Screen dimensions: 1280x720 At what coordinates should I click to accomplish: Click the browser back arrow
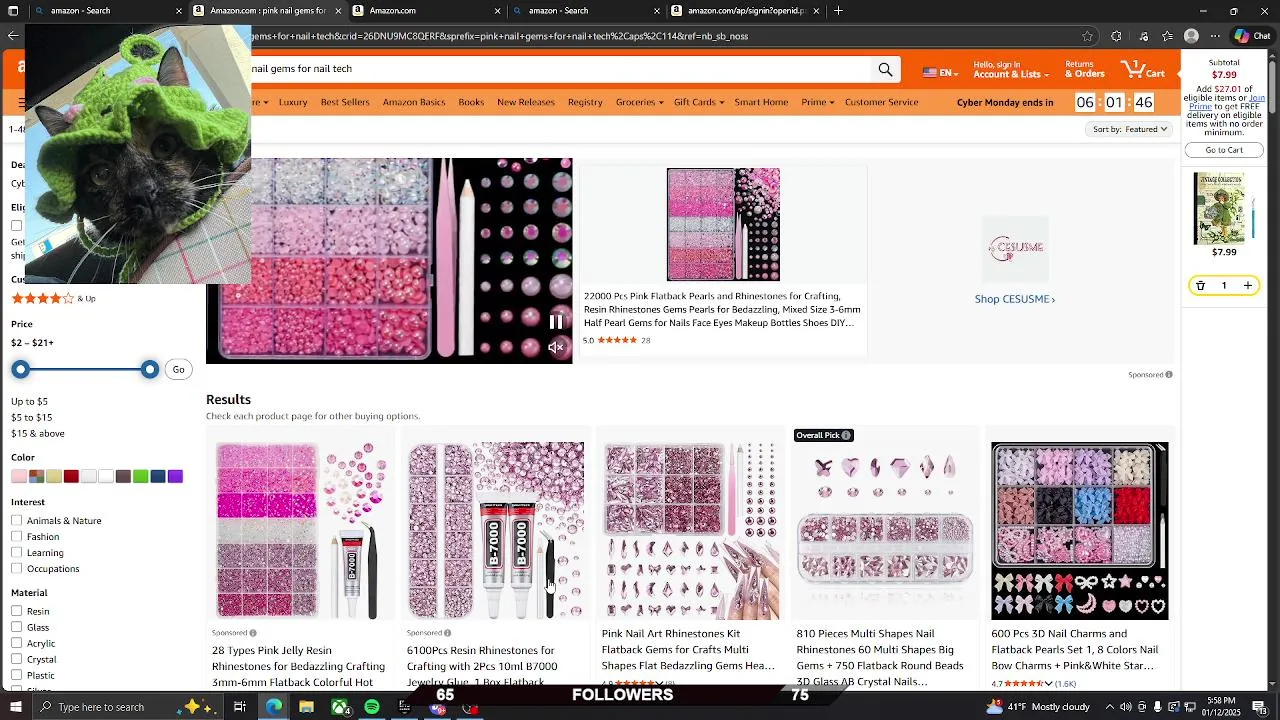[12, 36]
